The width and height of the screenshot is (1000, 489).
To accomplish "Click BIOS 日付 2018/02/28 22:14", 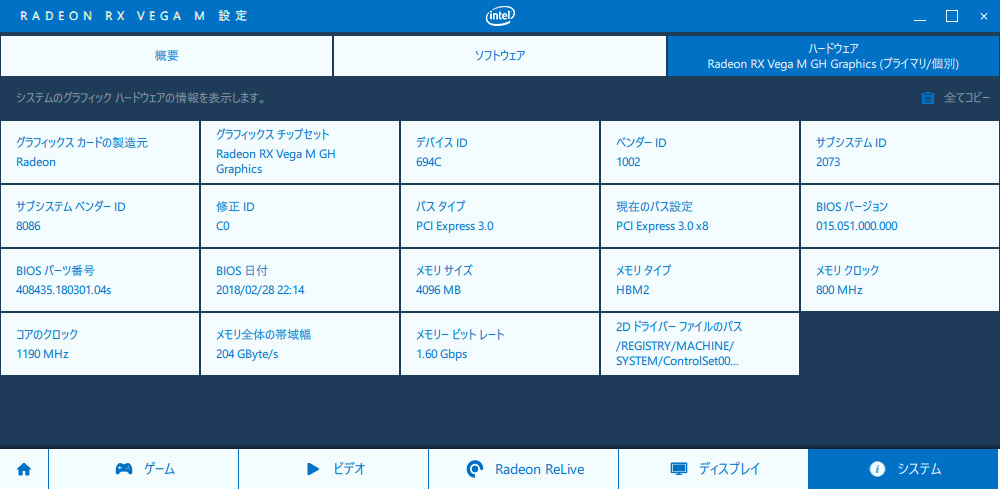I will pyautogui.click(x=260, y=290).
